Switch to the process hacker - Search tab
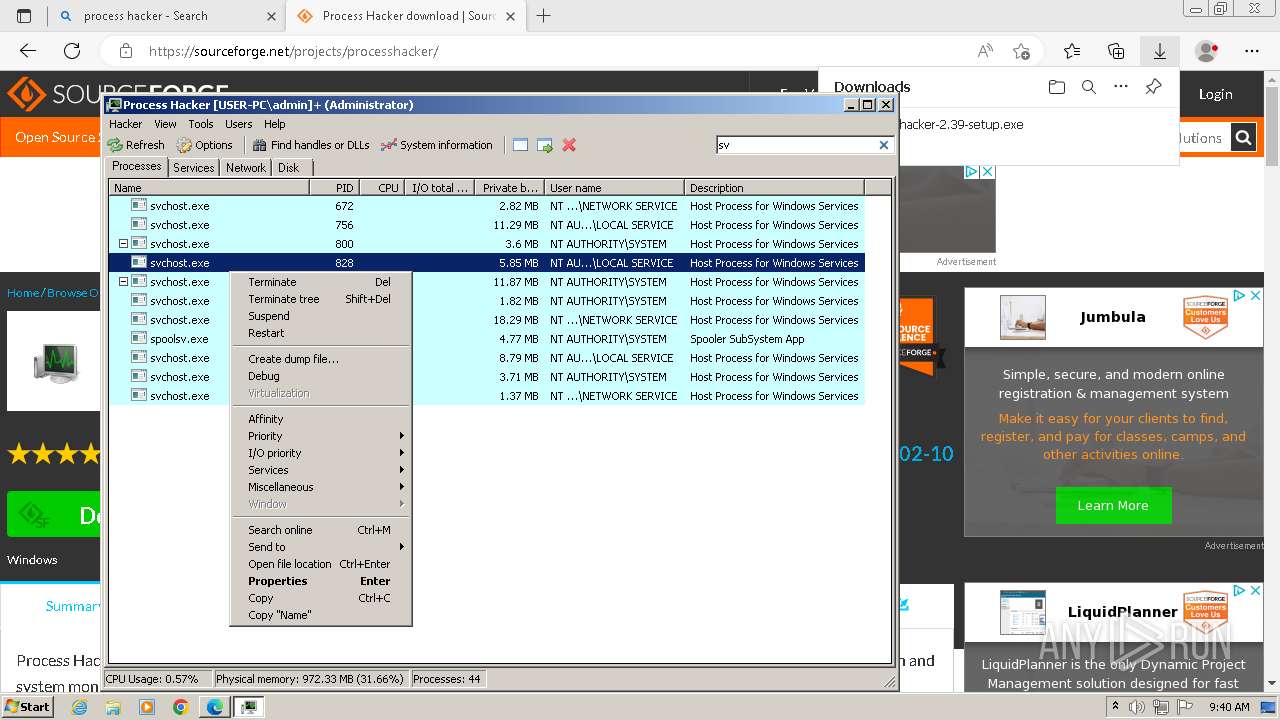This screenshot has height=720, width=1280. 167,16
